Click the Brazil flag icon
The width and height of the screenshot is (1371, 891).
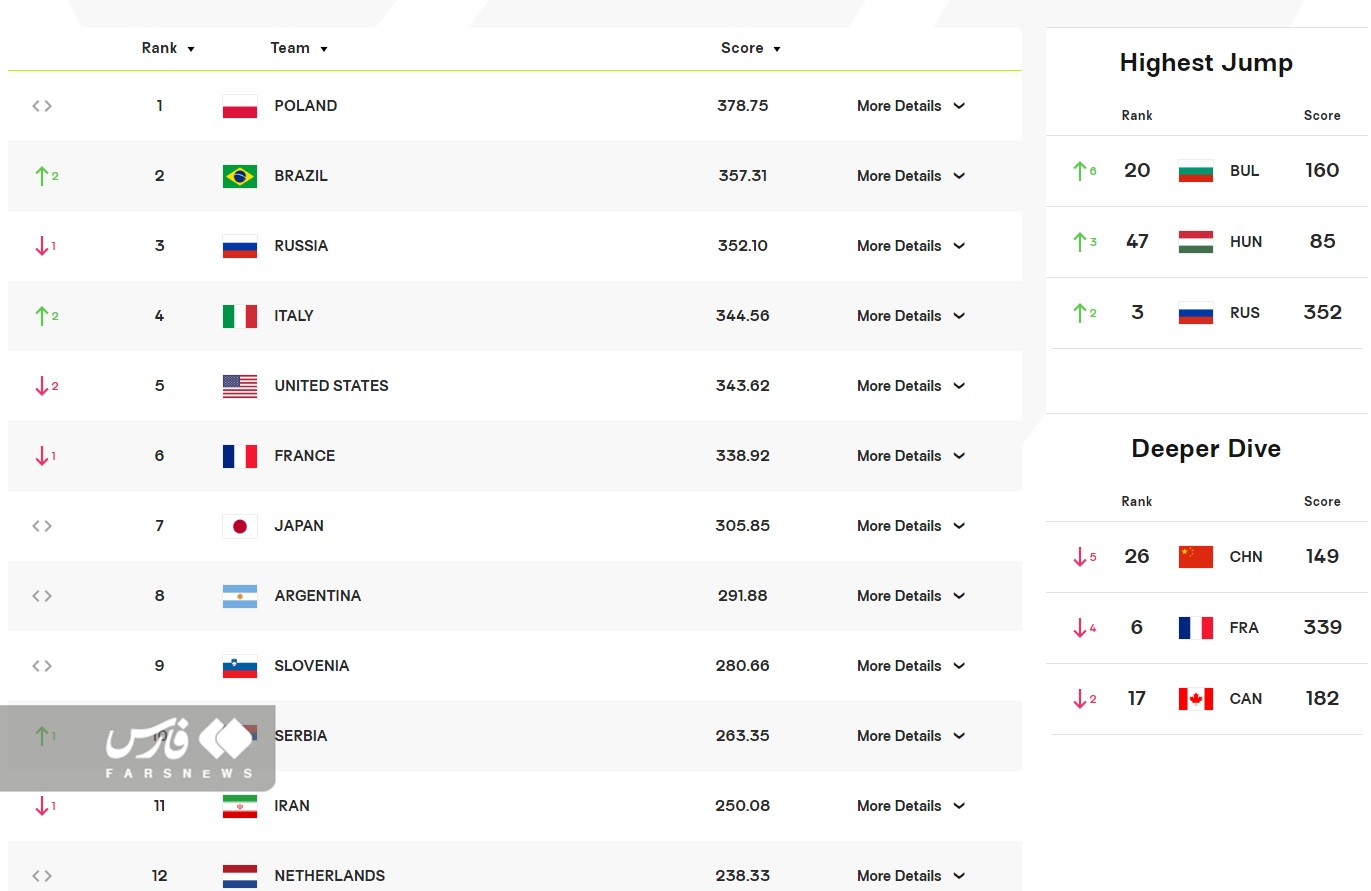pyautogui.click(x=239, y=176)
